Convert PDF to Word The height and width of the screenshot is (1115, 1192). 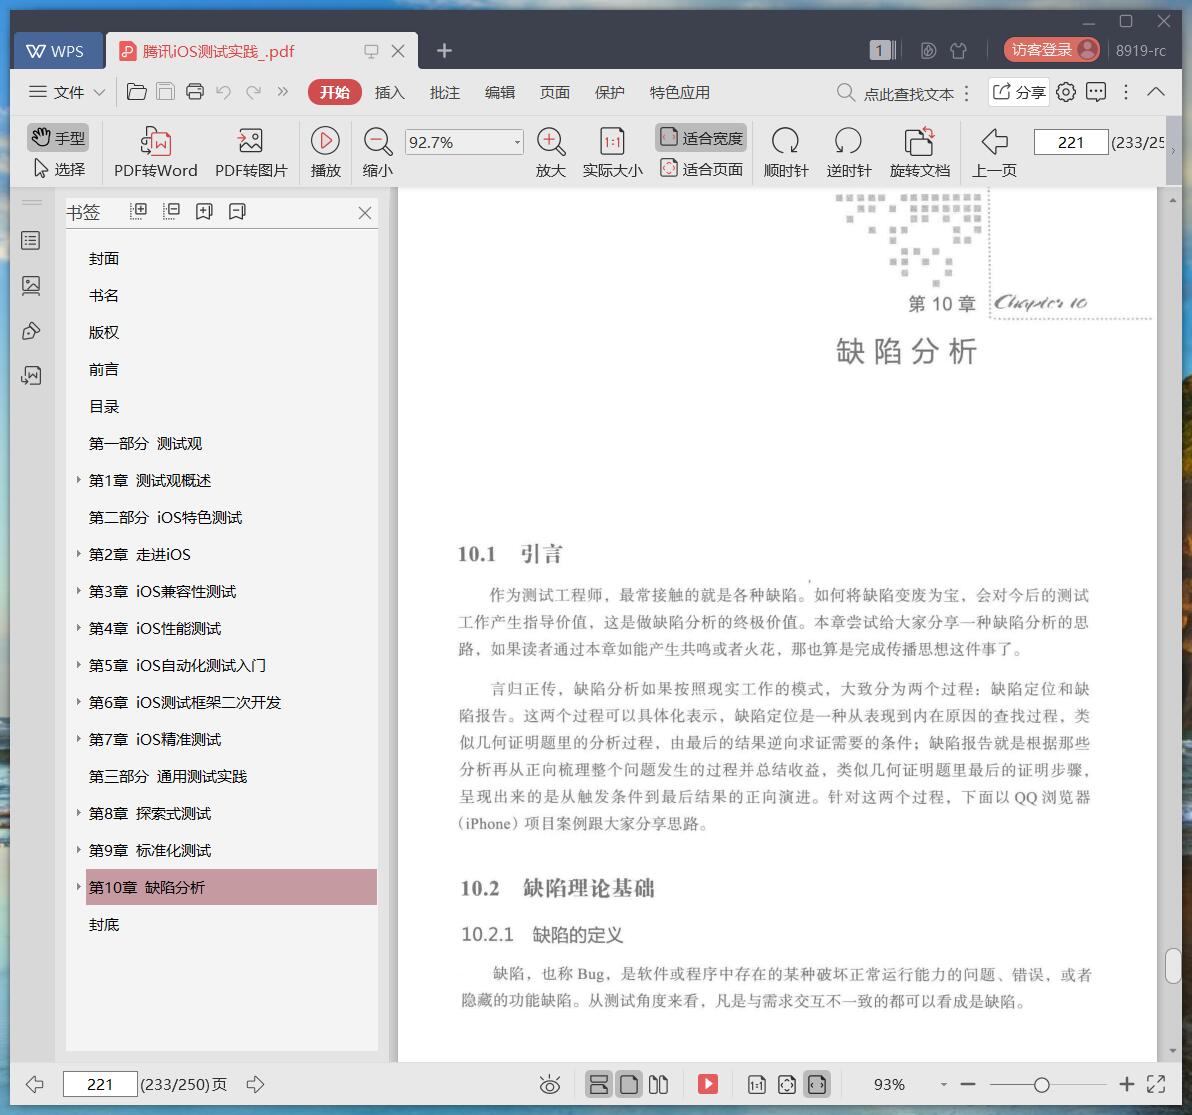pos(155,153)
